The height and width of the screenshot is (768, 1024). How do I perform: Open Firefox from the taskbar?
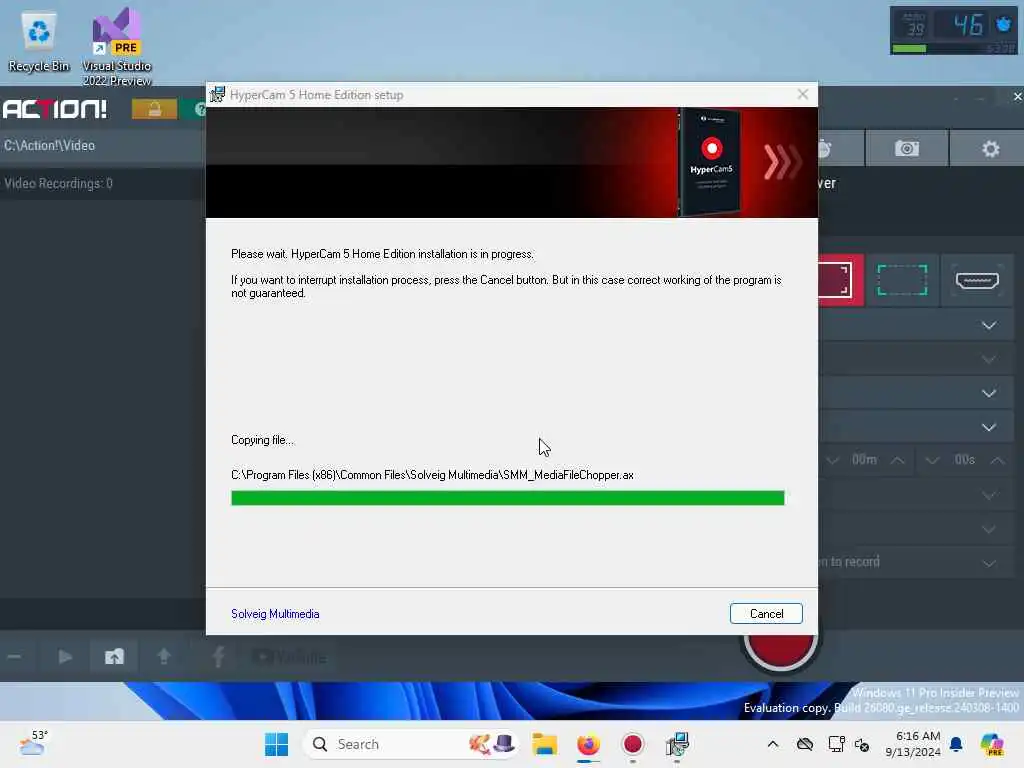[588, 744]
